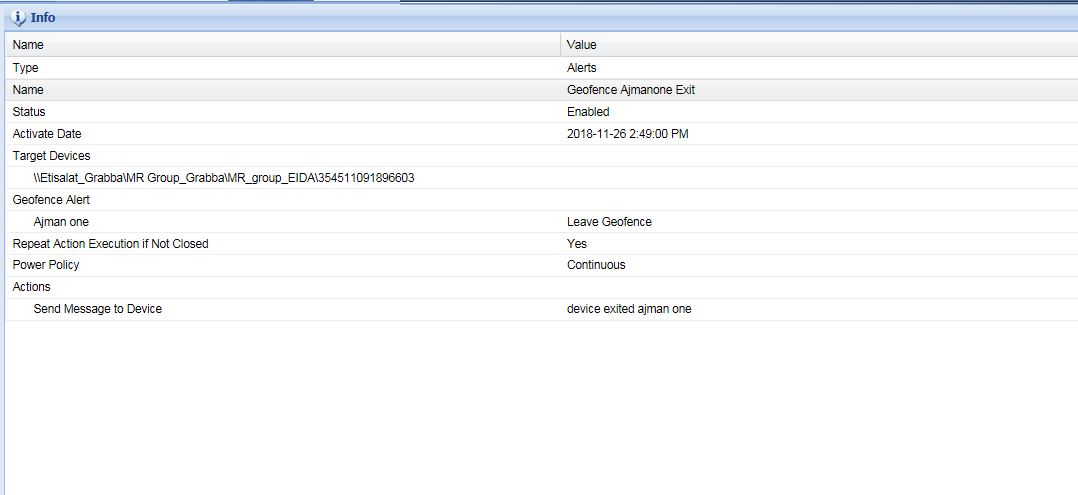Select the Alerts value cell

[x=581, y=68]
